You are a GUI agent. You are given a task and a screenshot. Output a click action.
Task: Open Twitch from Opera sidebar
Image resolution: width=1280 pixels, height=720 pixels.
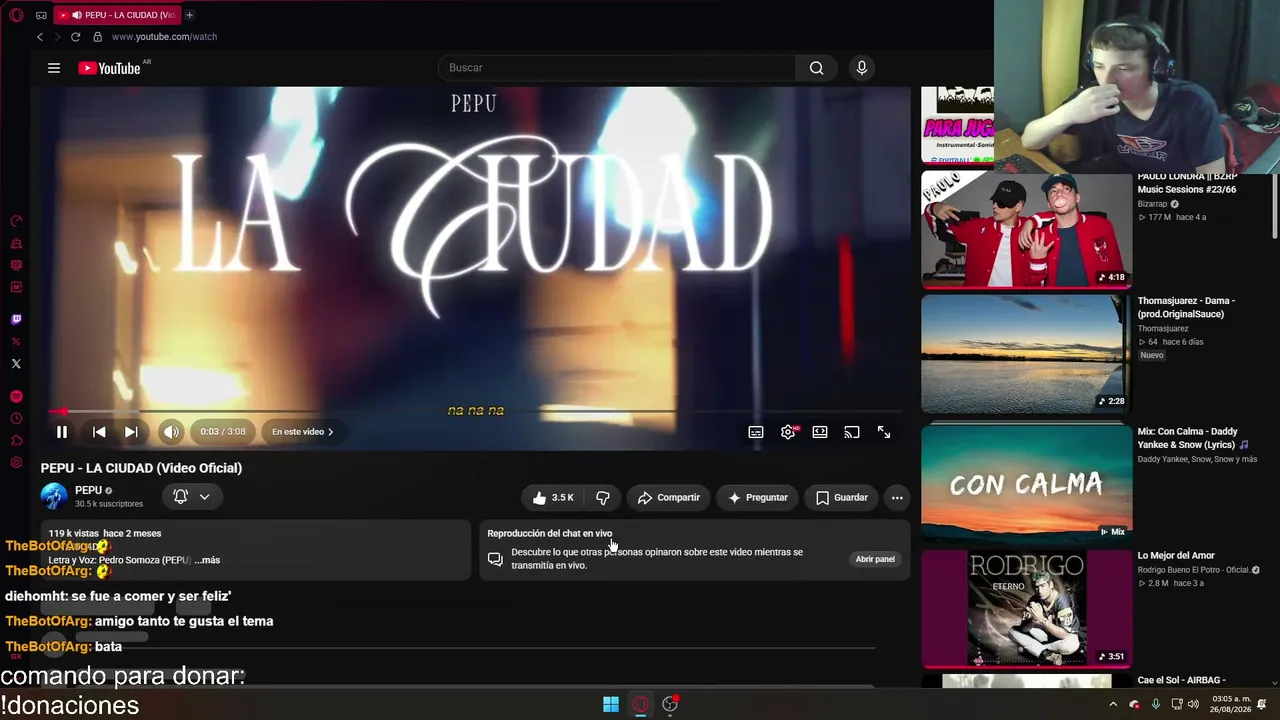click(x=16, y=320)
